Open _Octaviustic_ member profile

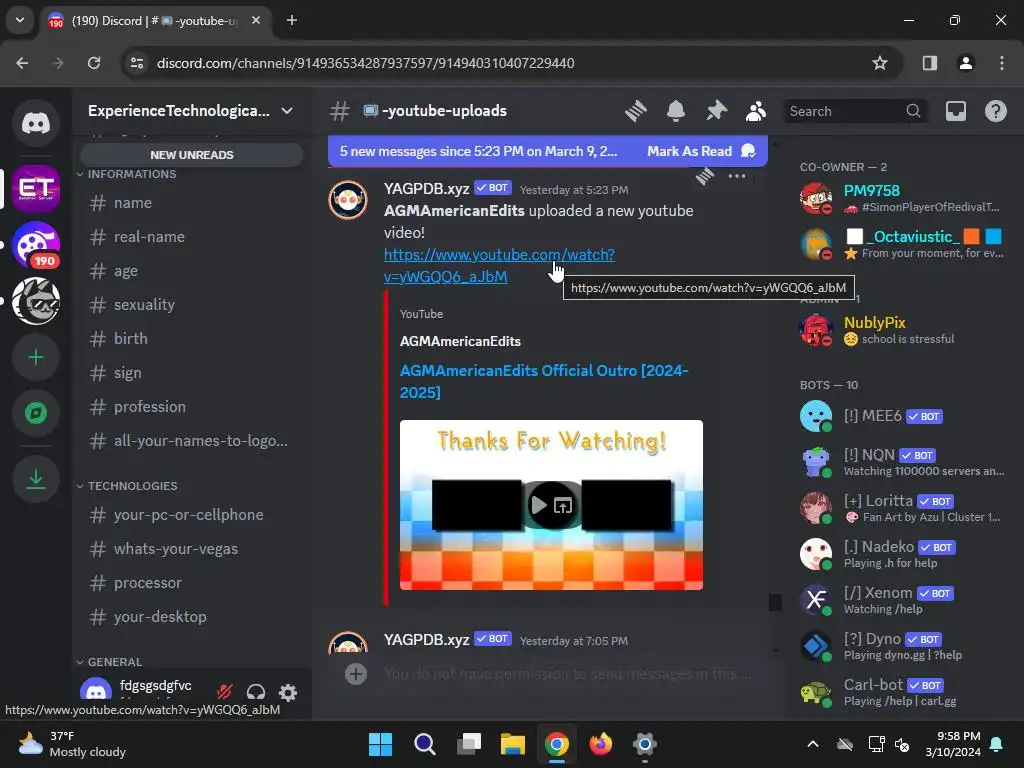[901, 244]
